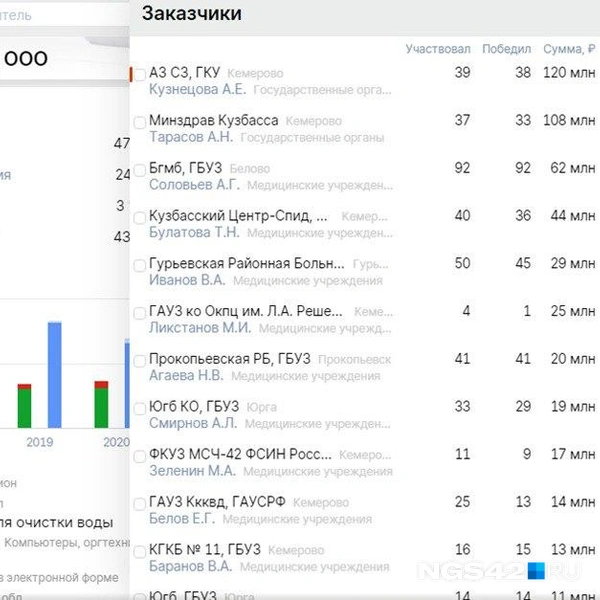Open customer Минздрав Кузбасса
This screenshot has height=600, width=600.
click(x=214, y=120)
